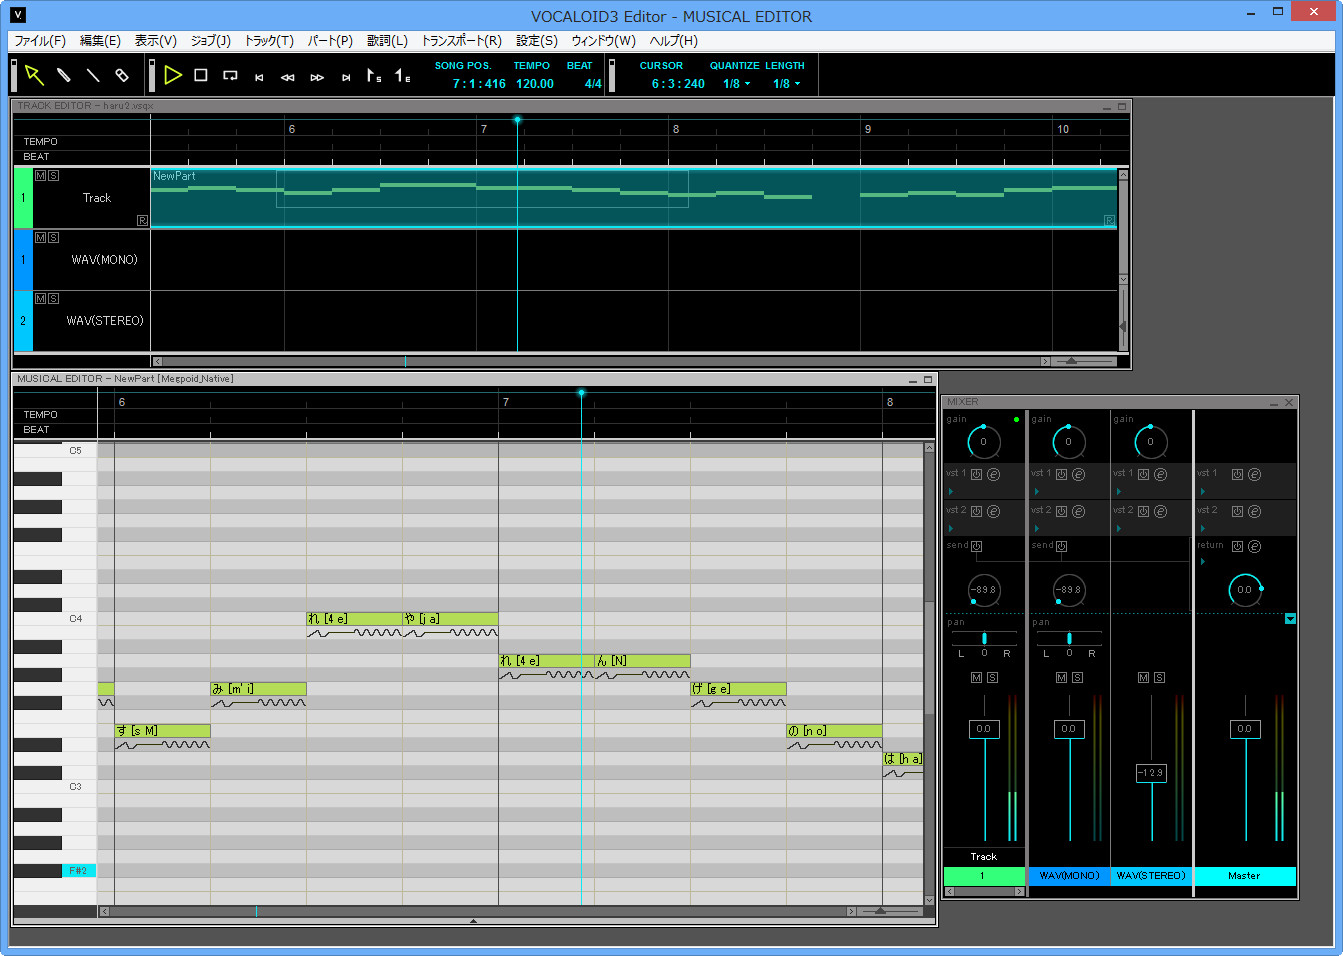Click the C4 key on piano keyboard
Image resolution: width=1343 pixels, height=956 pixels.
tap(55, 619)
